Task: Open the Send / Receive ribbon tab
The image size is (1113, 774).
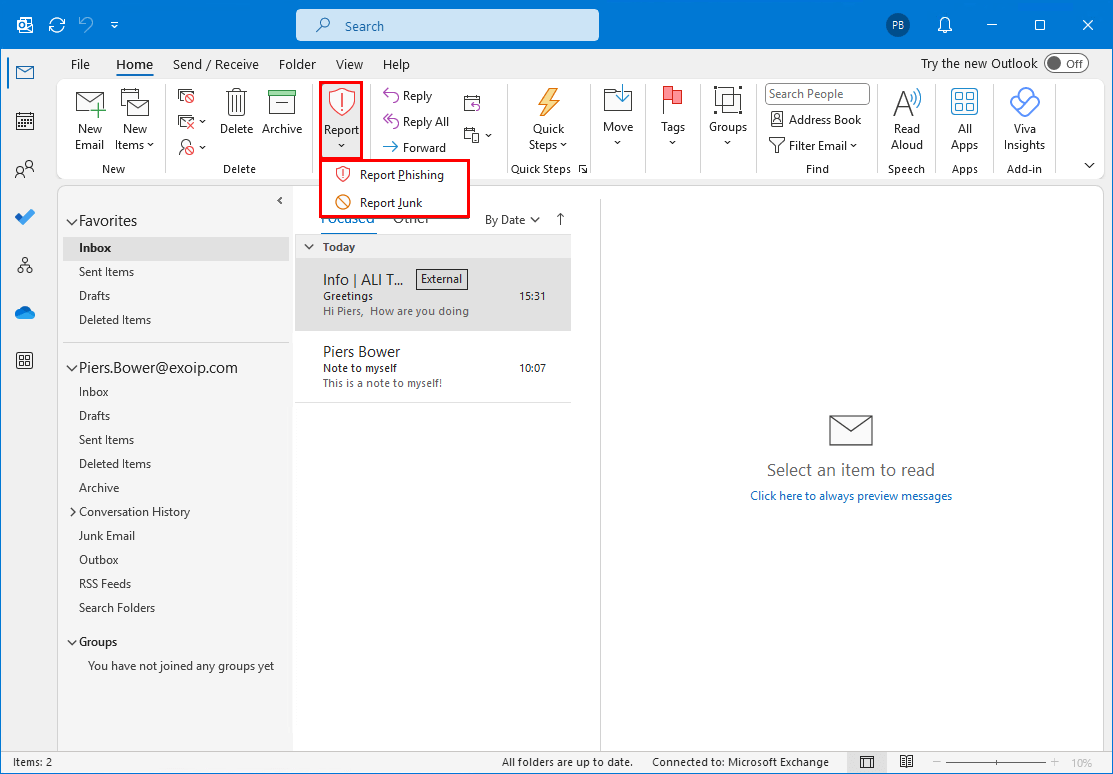Action: (215, 65)
